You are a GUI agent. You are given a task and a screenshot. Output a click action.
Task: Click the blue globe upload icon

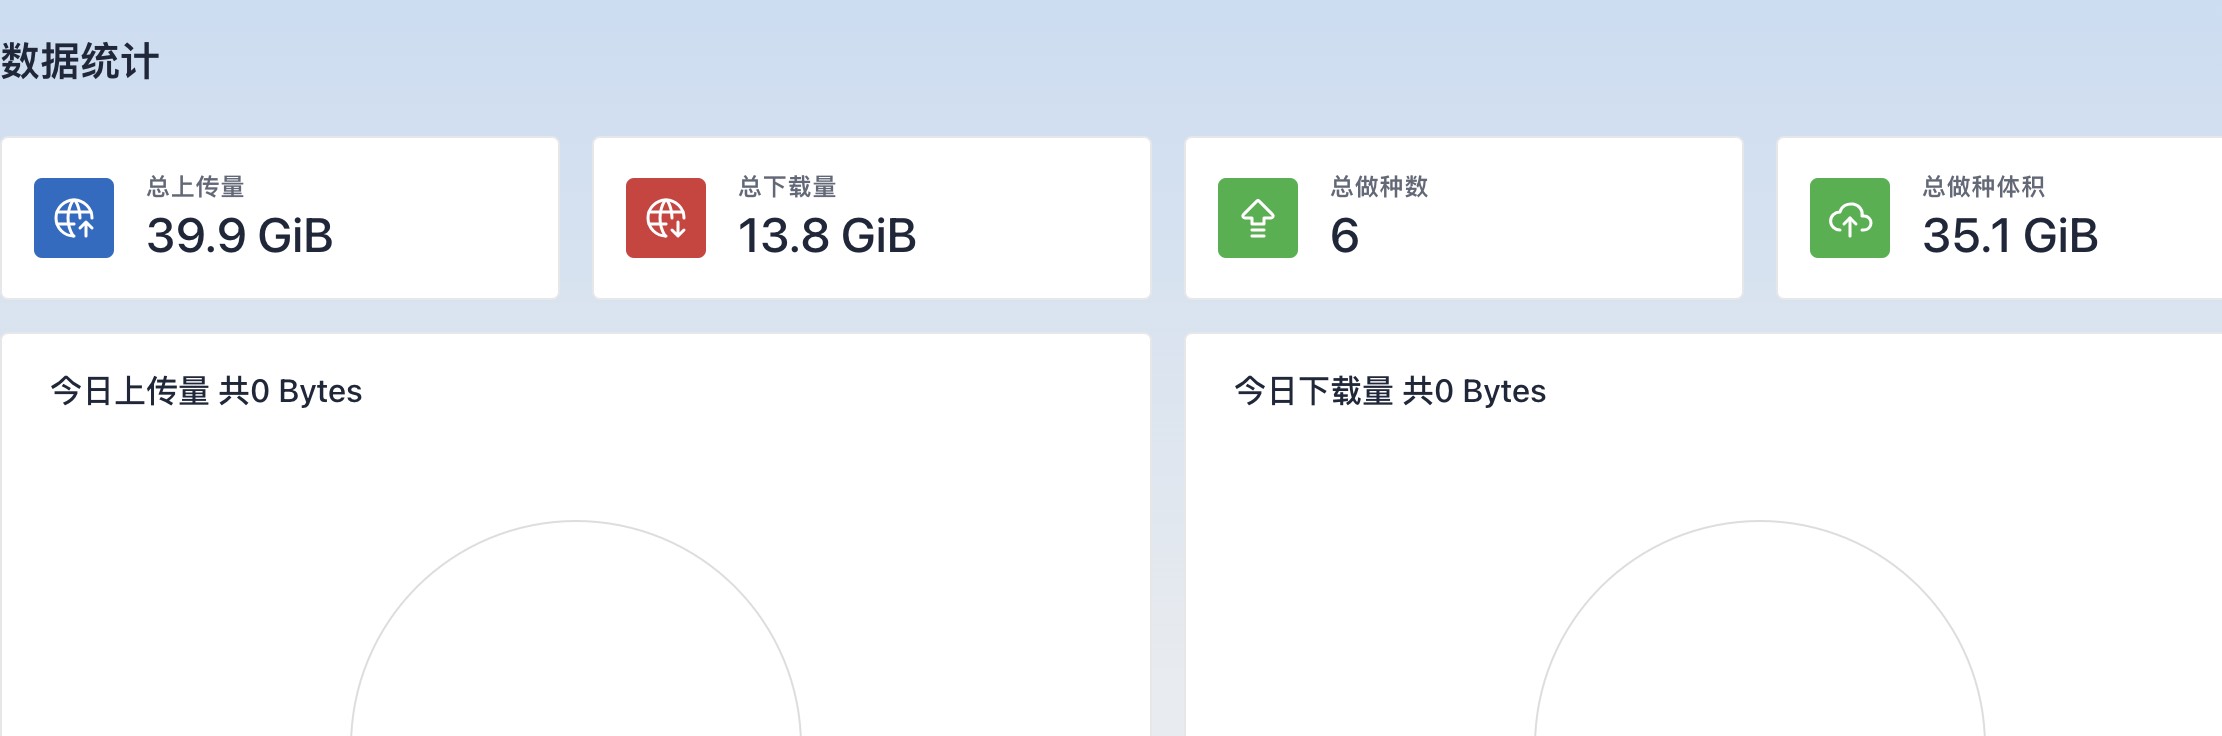[74, 218]
